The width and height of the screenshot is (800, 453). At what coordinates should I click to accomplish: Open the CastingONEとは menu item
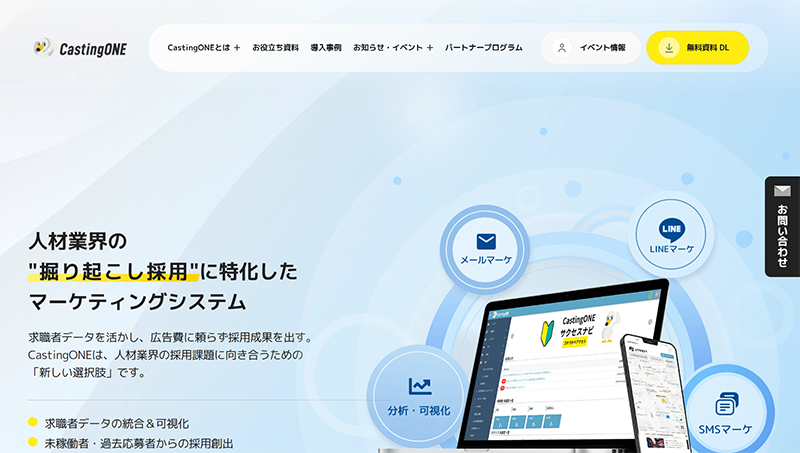click(x=199, y=47)
